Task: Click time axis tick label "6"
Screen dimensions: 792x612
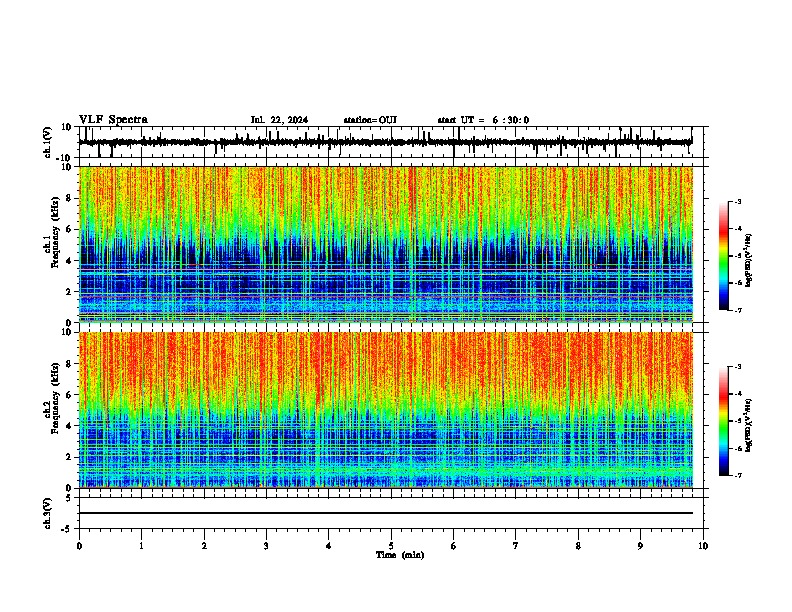Action: [453, 546]
